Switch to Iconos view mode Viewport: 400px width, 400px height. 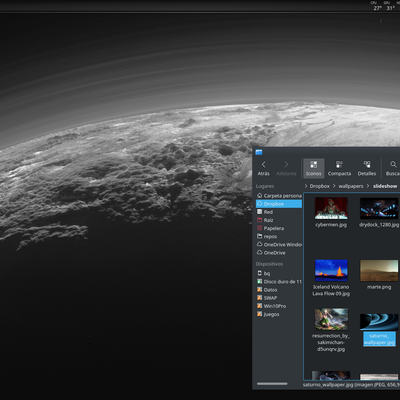[x=313, y=168]
